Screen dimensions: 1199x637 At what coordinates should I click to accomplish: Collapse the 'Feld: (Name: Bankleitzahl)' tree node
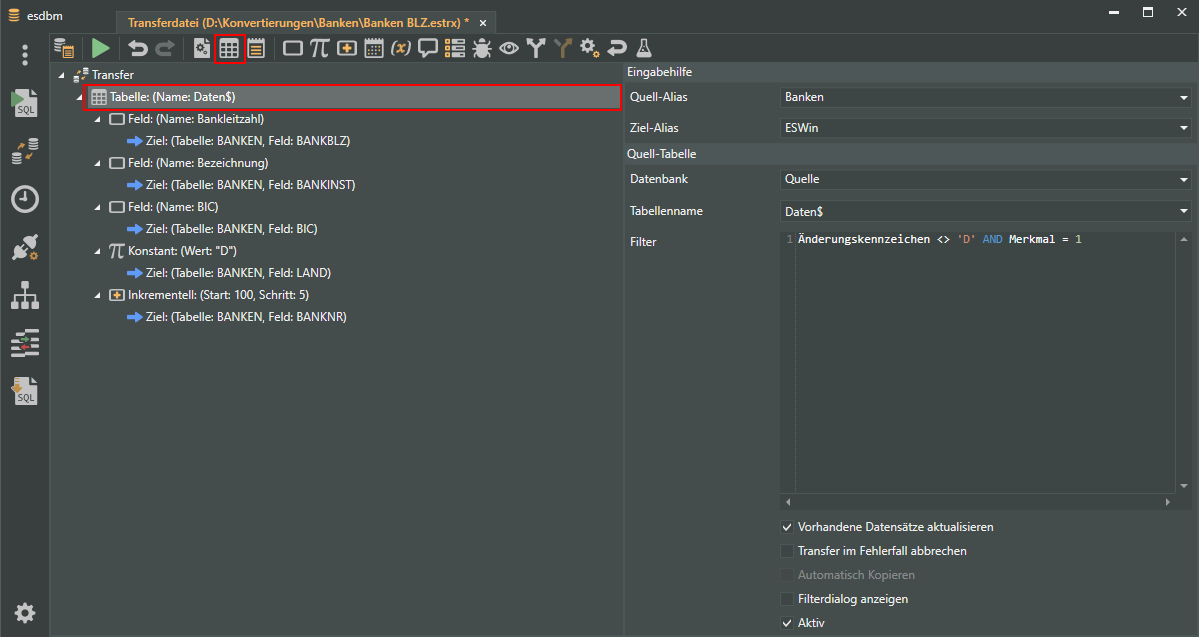[x=98, y=119]
